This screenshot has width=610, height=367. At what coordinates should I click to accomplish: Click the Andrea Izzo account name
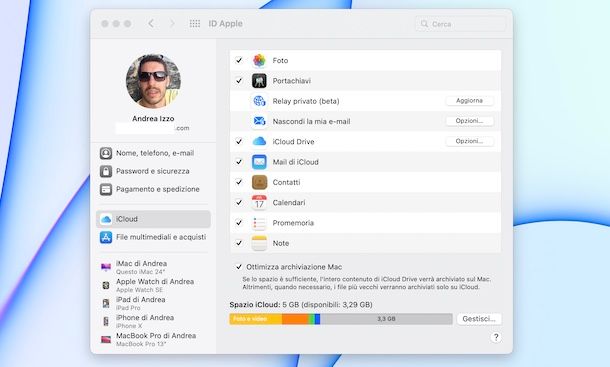(x=153, y=118)
